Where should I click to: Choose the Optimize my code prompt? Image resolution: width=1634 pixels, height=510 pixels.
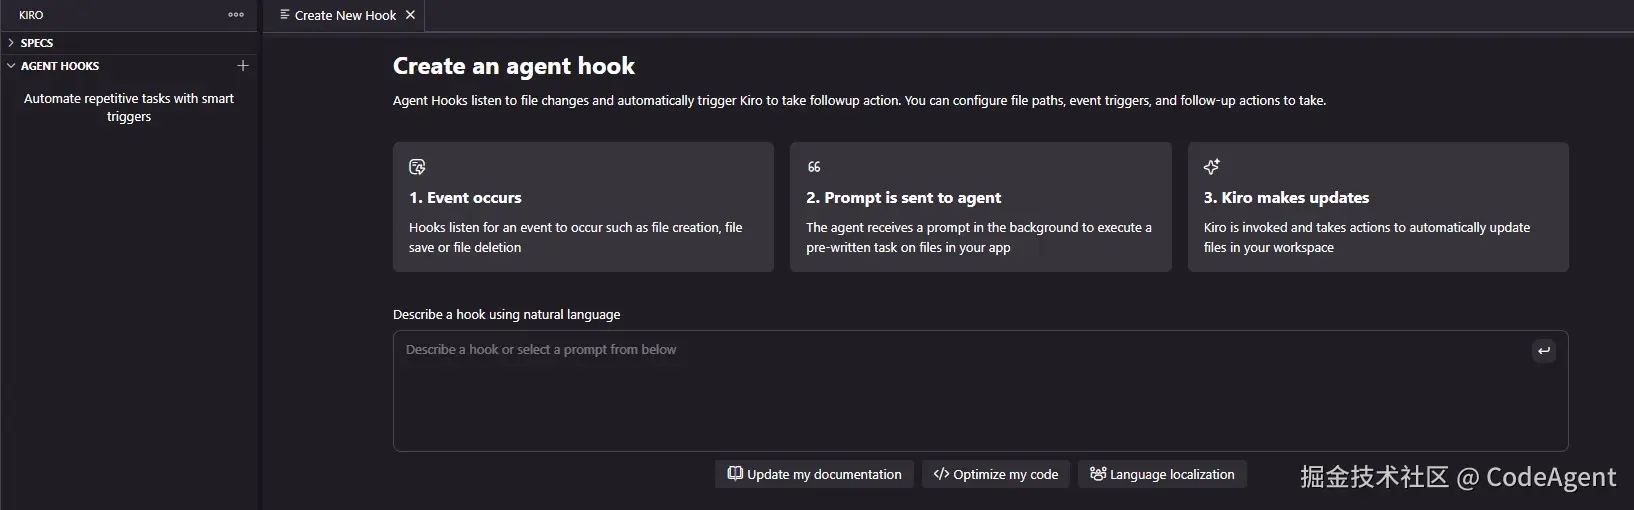pos(996,474)
